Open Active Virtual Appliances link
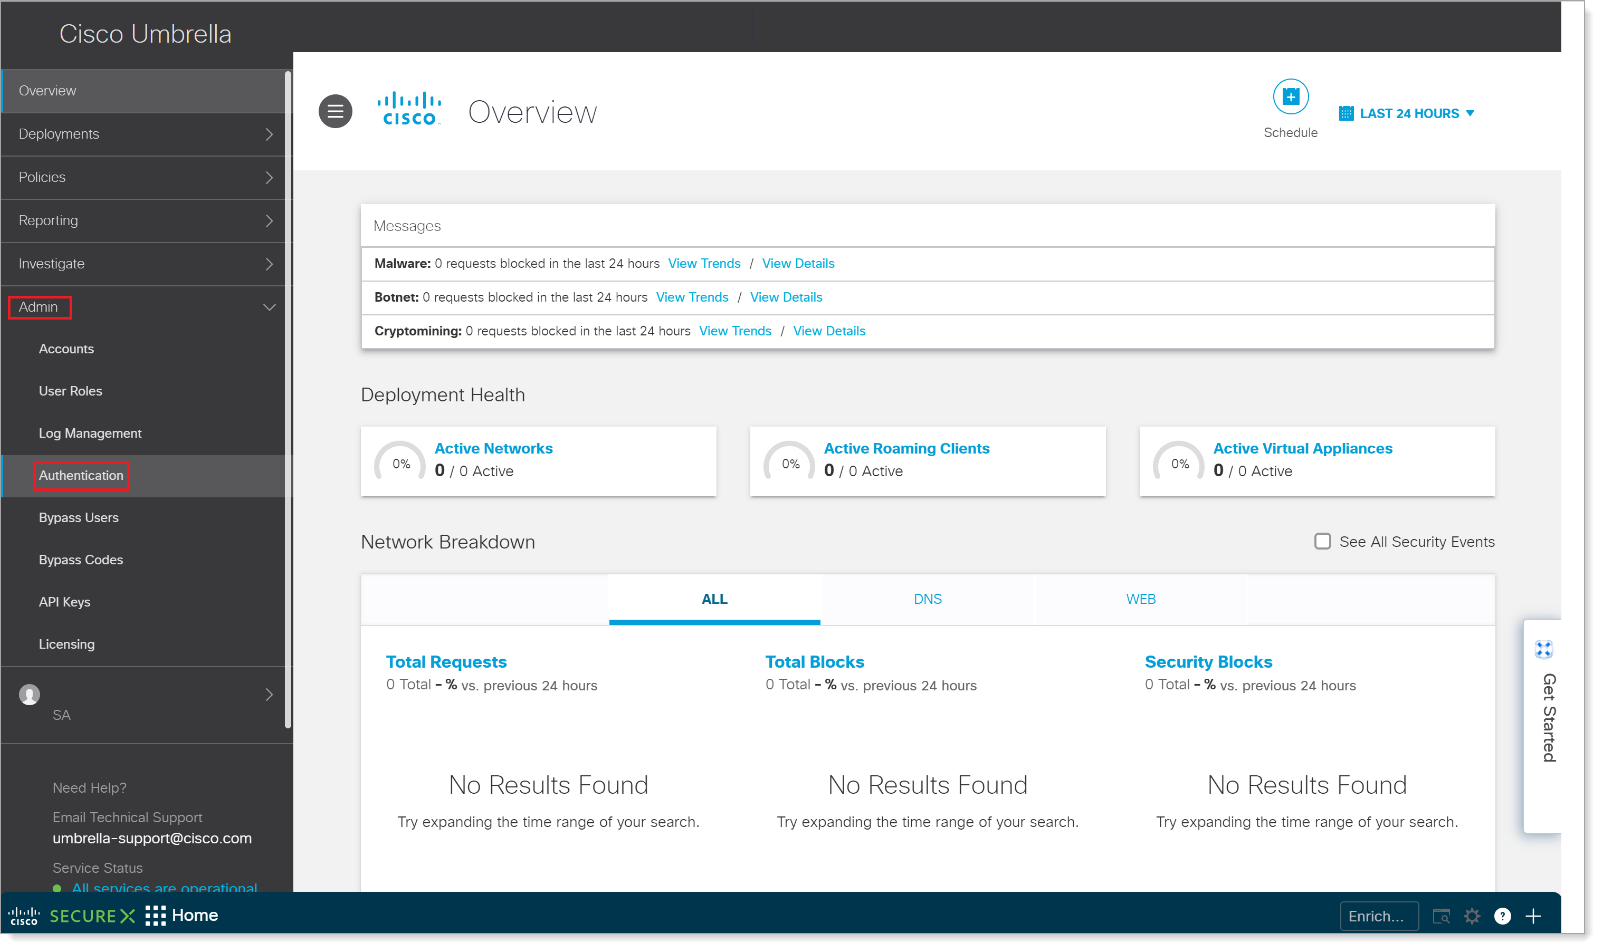Image resolution: width=1600 pixels, height=949 pixels. [x=1302, y=449]
